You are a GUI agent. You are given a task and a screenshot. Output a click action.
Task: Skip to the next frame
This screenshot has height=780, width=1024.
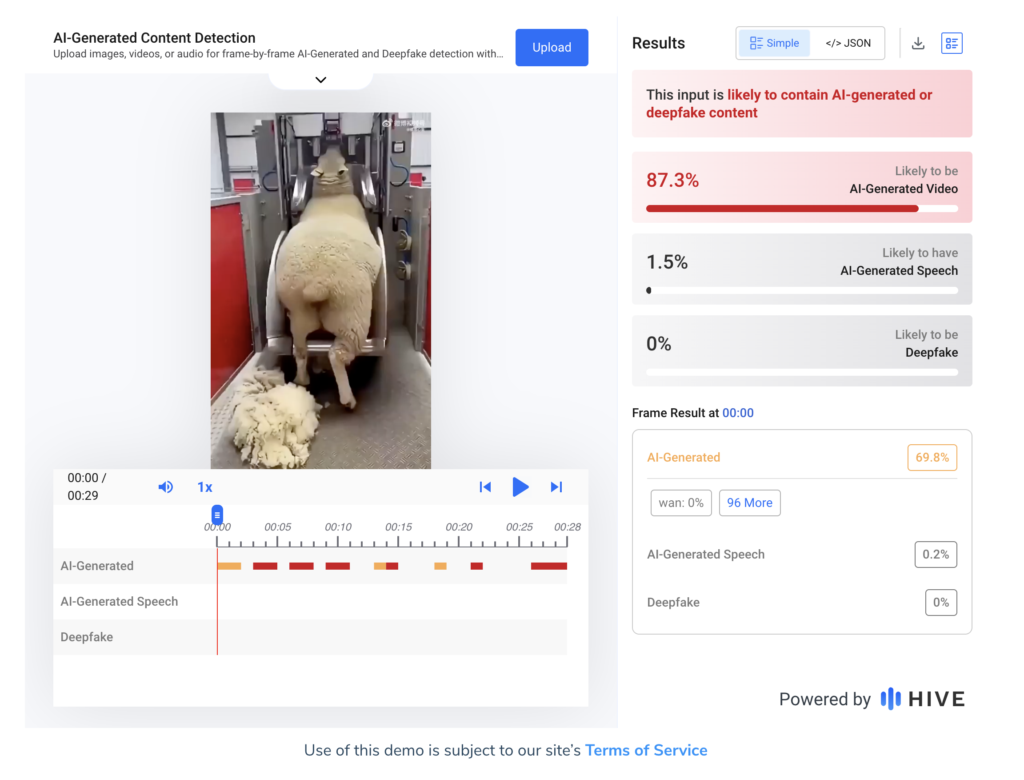coord(556,487)
